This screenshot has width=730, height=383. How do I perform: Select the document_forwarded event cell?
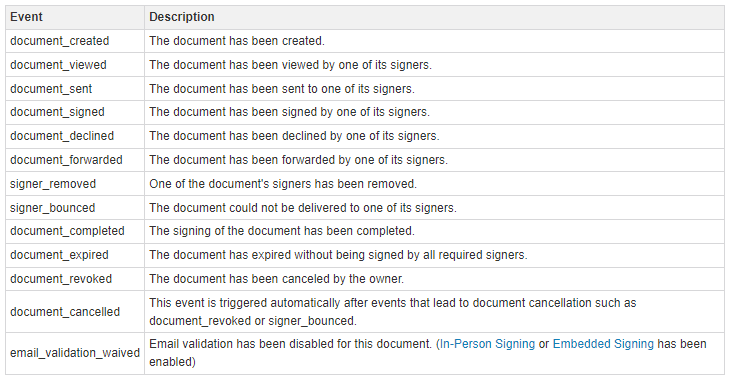(x=75, y=160)
